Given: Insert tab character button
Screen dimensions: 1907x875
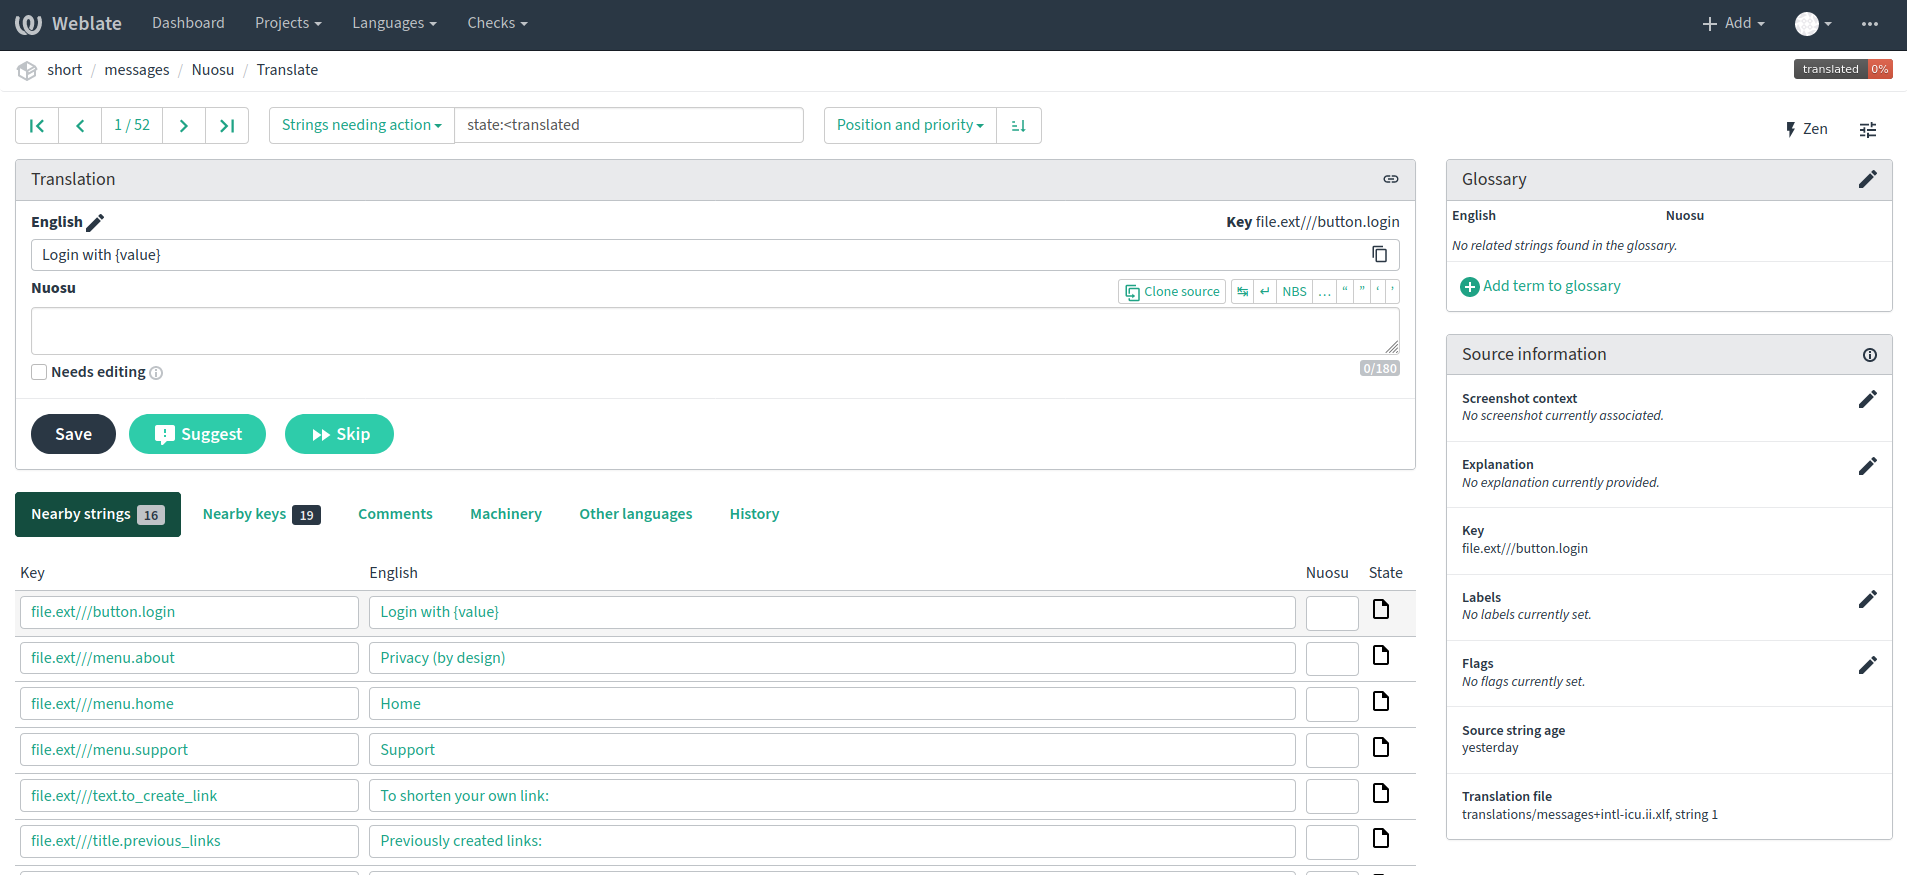Looking at the screenshot, I should point(1242,291).
